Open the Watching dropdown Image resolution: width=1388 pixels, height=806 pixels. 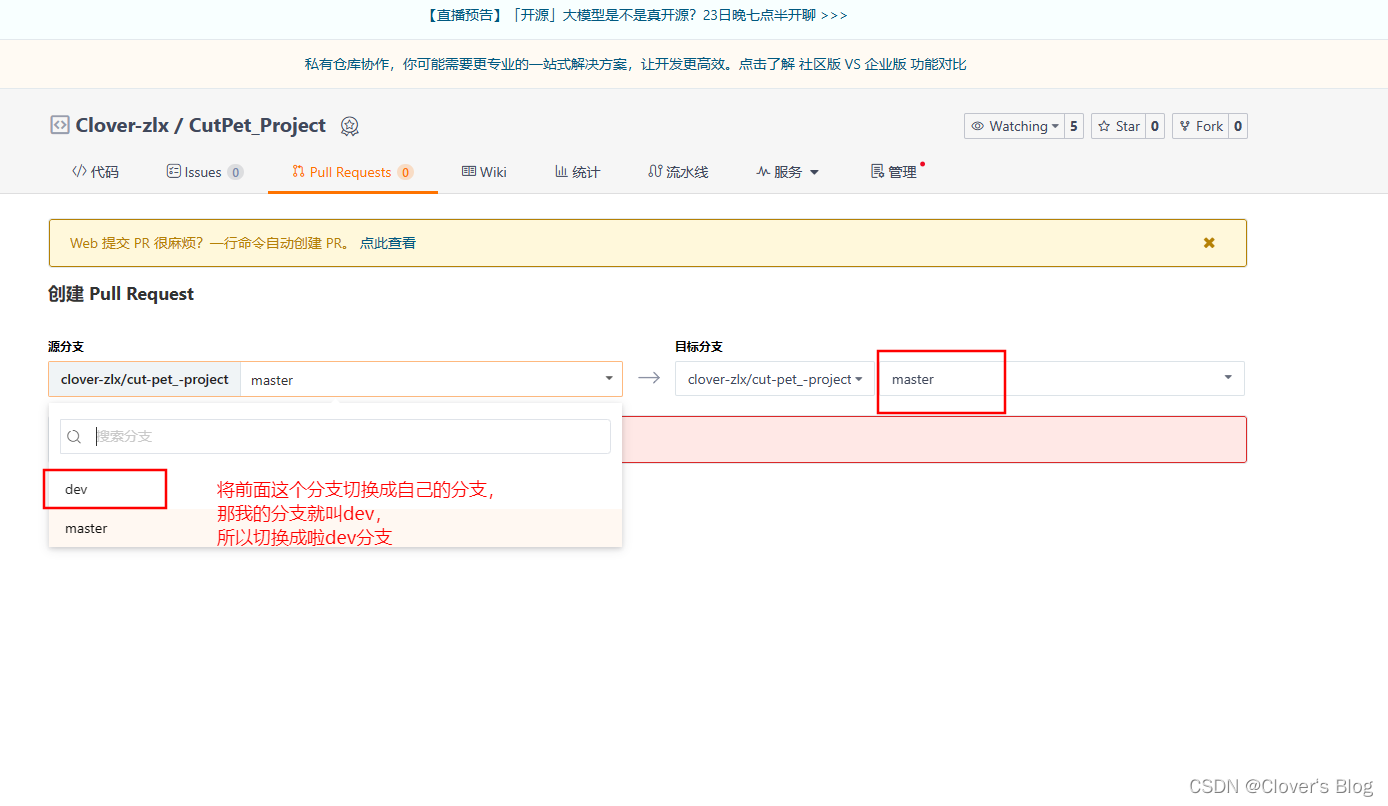(1014, 126)
